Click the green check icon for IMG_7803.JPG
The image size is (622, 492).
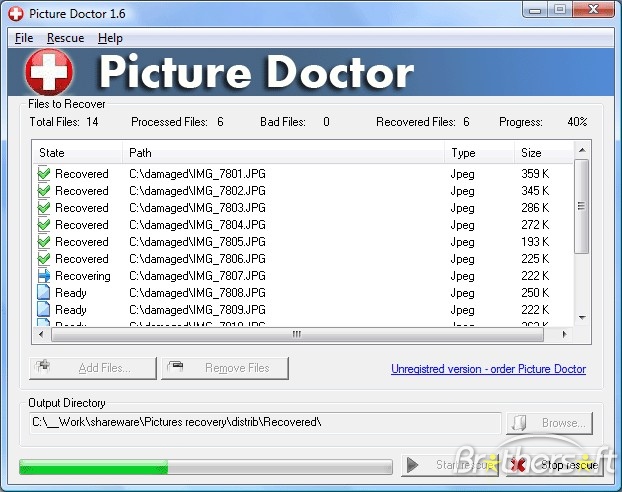44,208
